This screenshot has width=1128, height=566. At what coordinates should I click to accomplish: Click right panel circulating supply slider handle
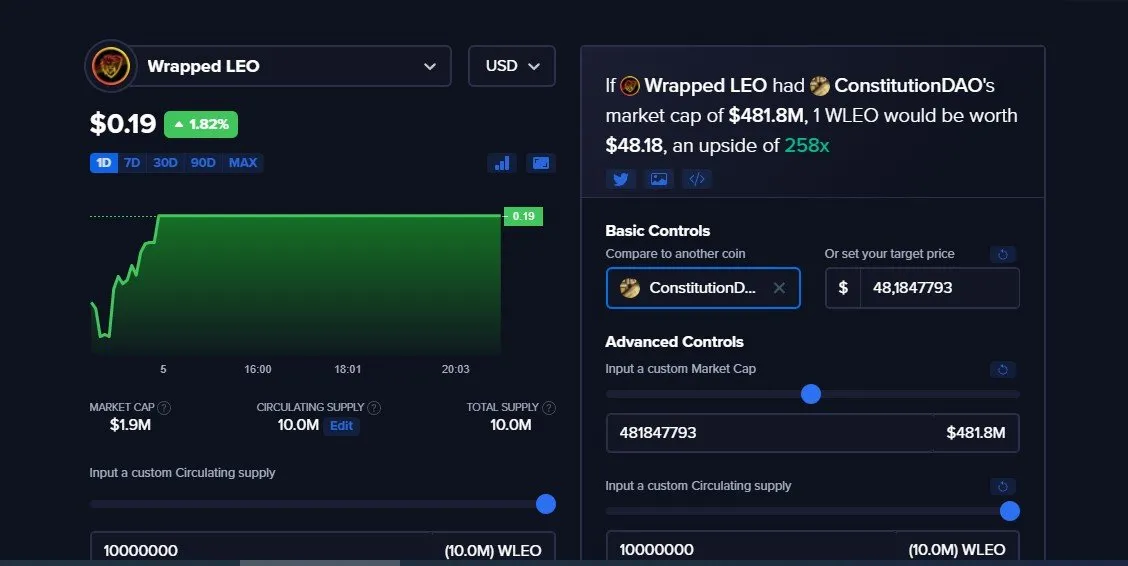pyautogui.click(x=1010, y=511)
